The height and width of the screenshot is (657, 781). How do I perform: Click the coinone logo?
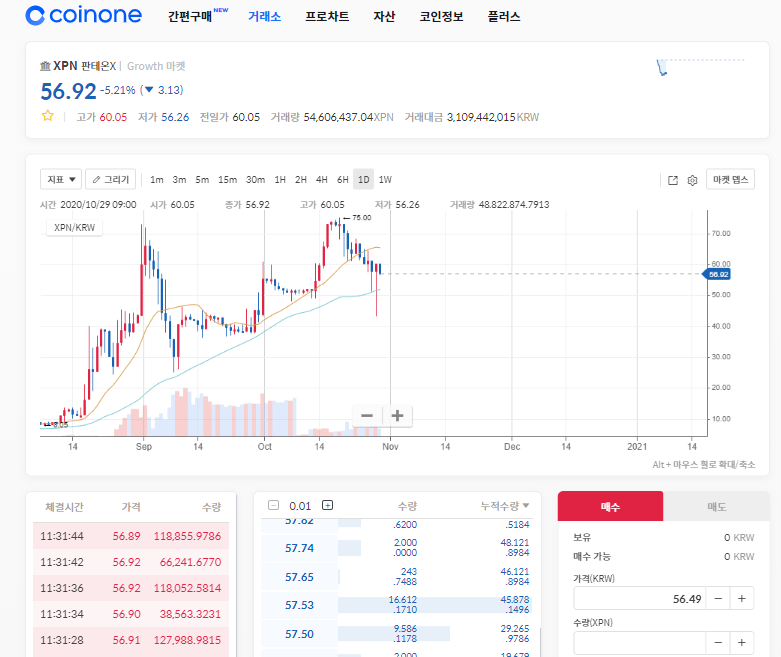[83, 15]
